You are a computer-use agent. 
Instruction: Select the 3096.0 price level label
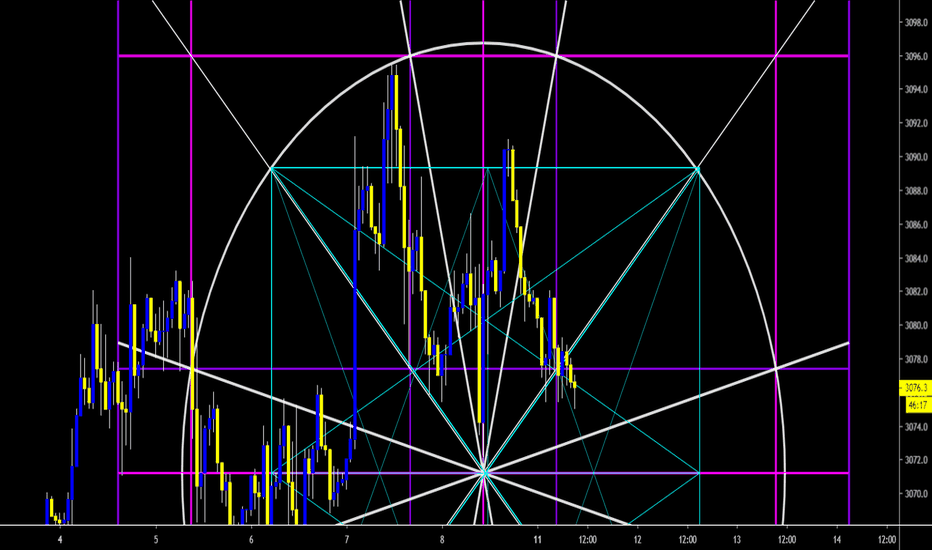point(916,56)
